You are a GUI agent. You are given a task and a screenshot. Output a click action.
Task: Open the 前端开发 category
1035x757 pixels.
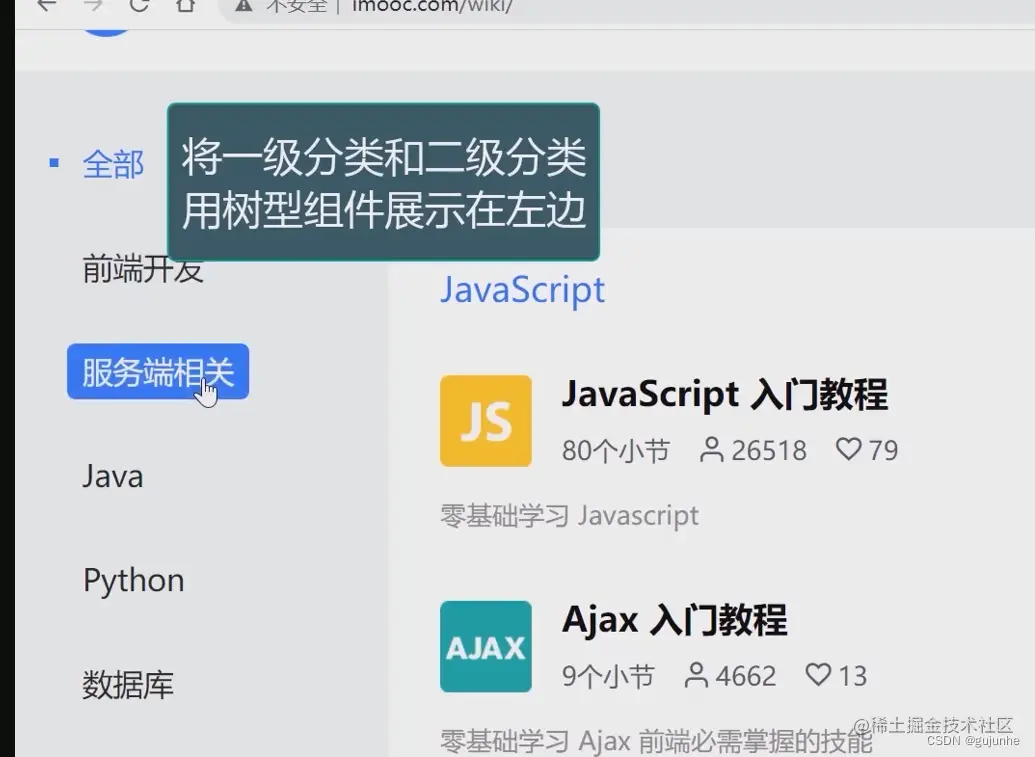[x=143, y=269]
